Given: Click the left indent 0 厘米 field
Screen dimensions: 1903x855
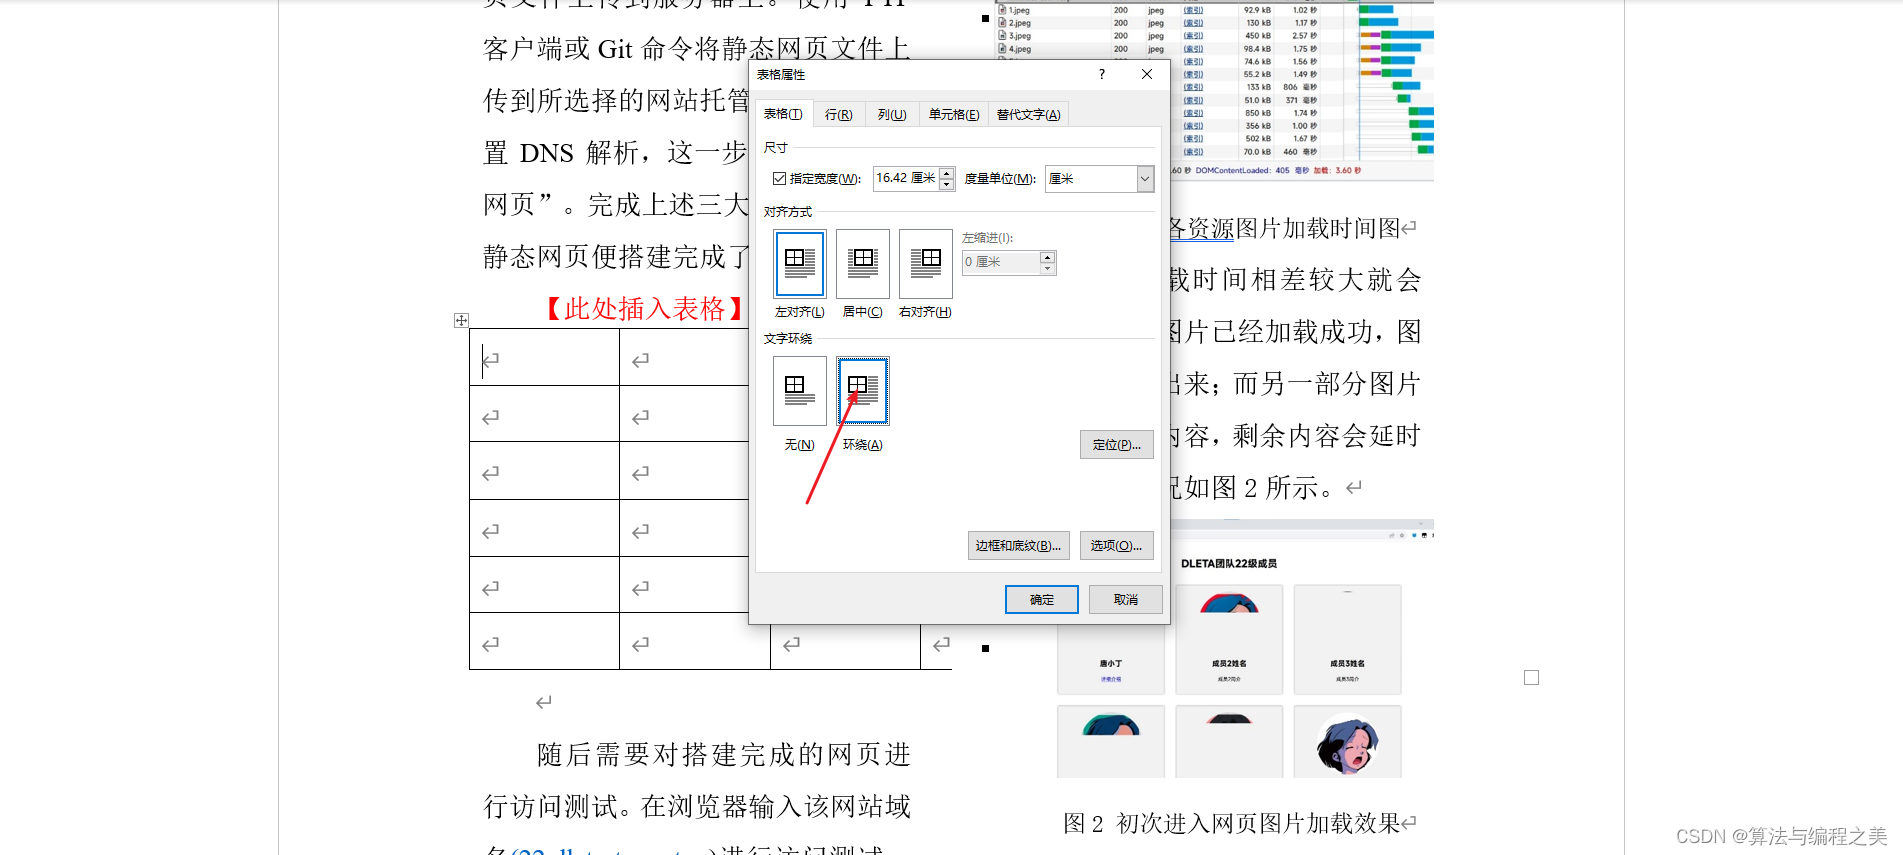Looking at the screenshot, I should pos(1001,263).
